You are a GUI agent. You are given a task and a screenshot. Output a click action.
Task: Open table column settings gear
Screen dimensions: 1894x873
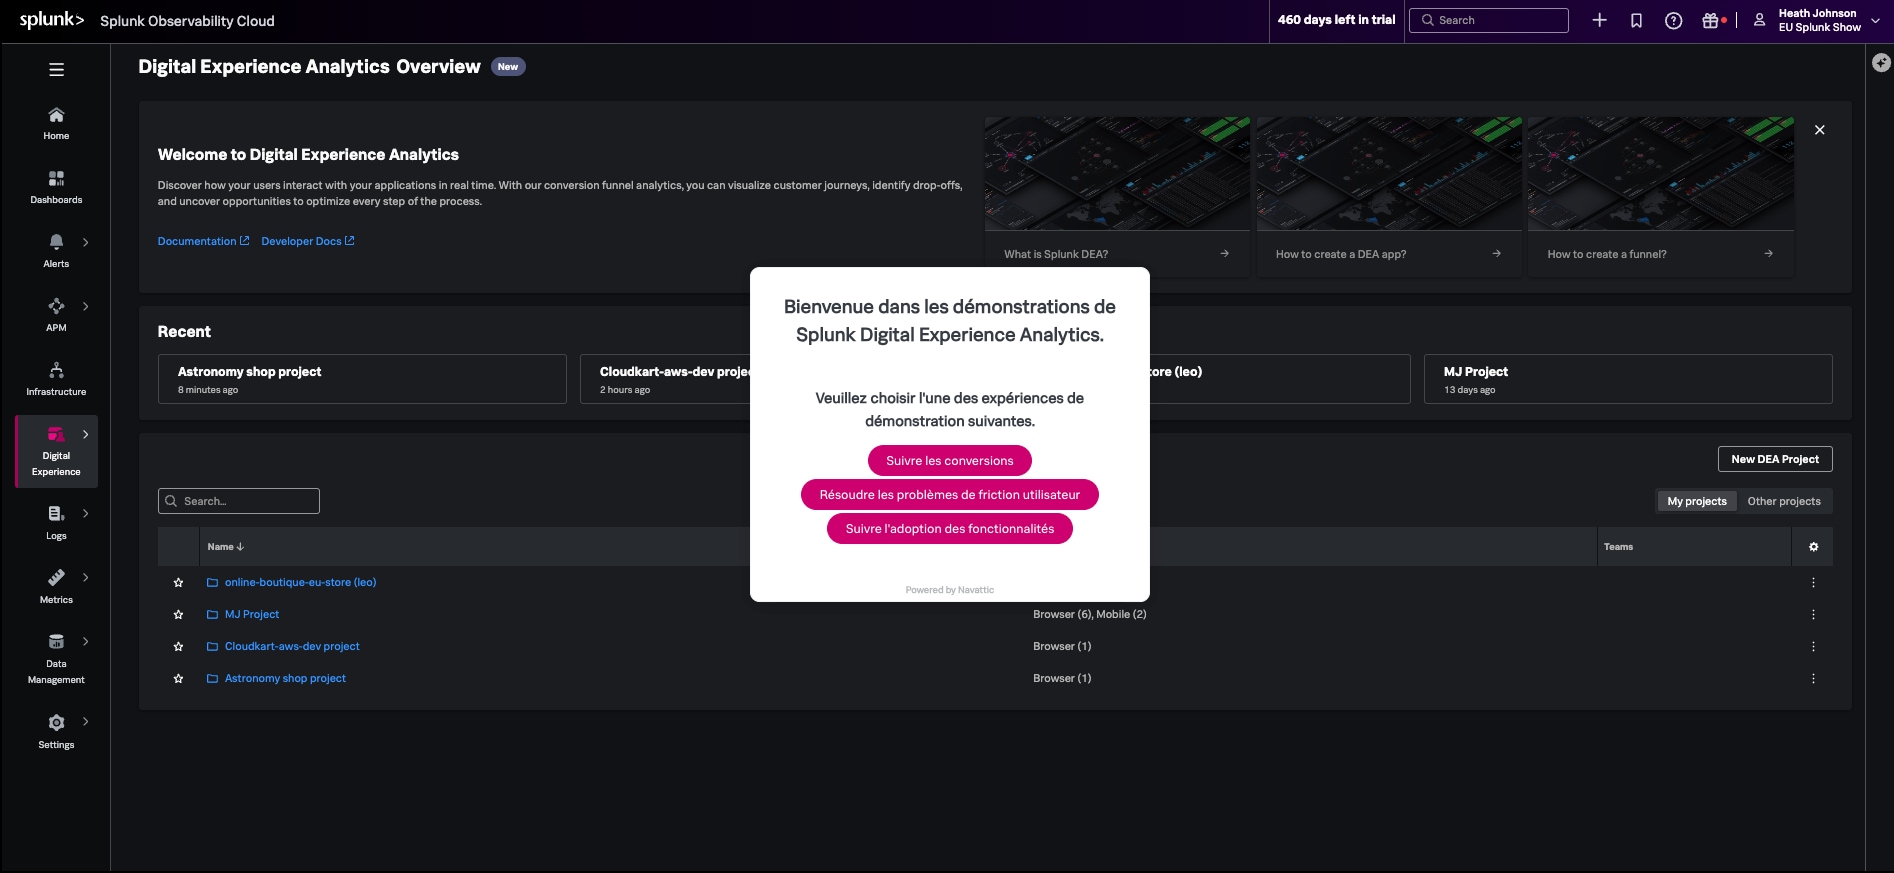click(x=1813, y=547)
